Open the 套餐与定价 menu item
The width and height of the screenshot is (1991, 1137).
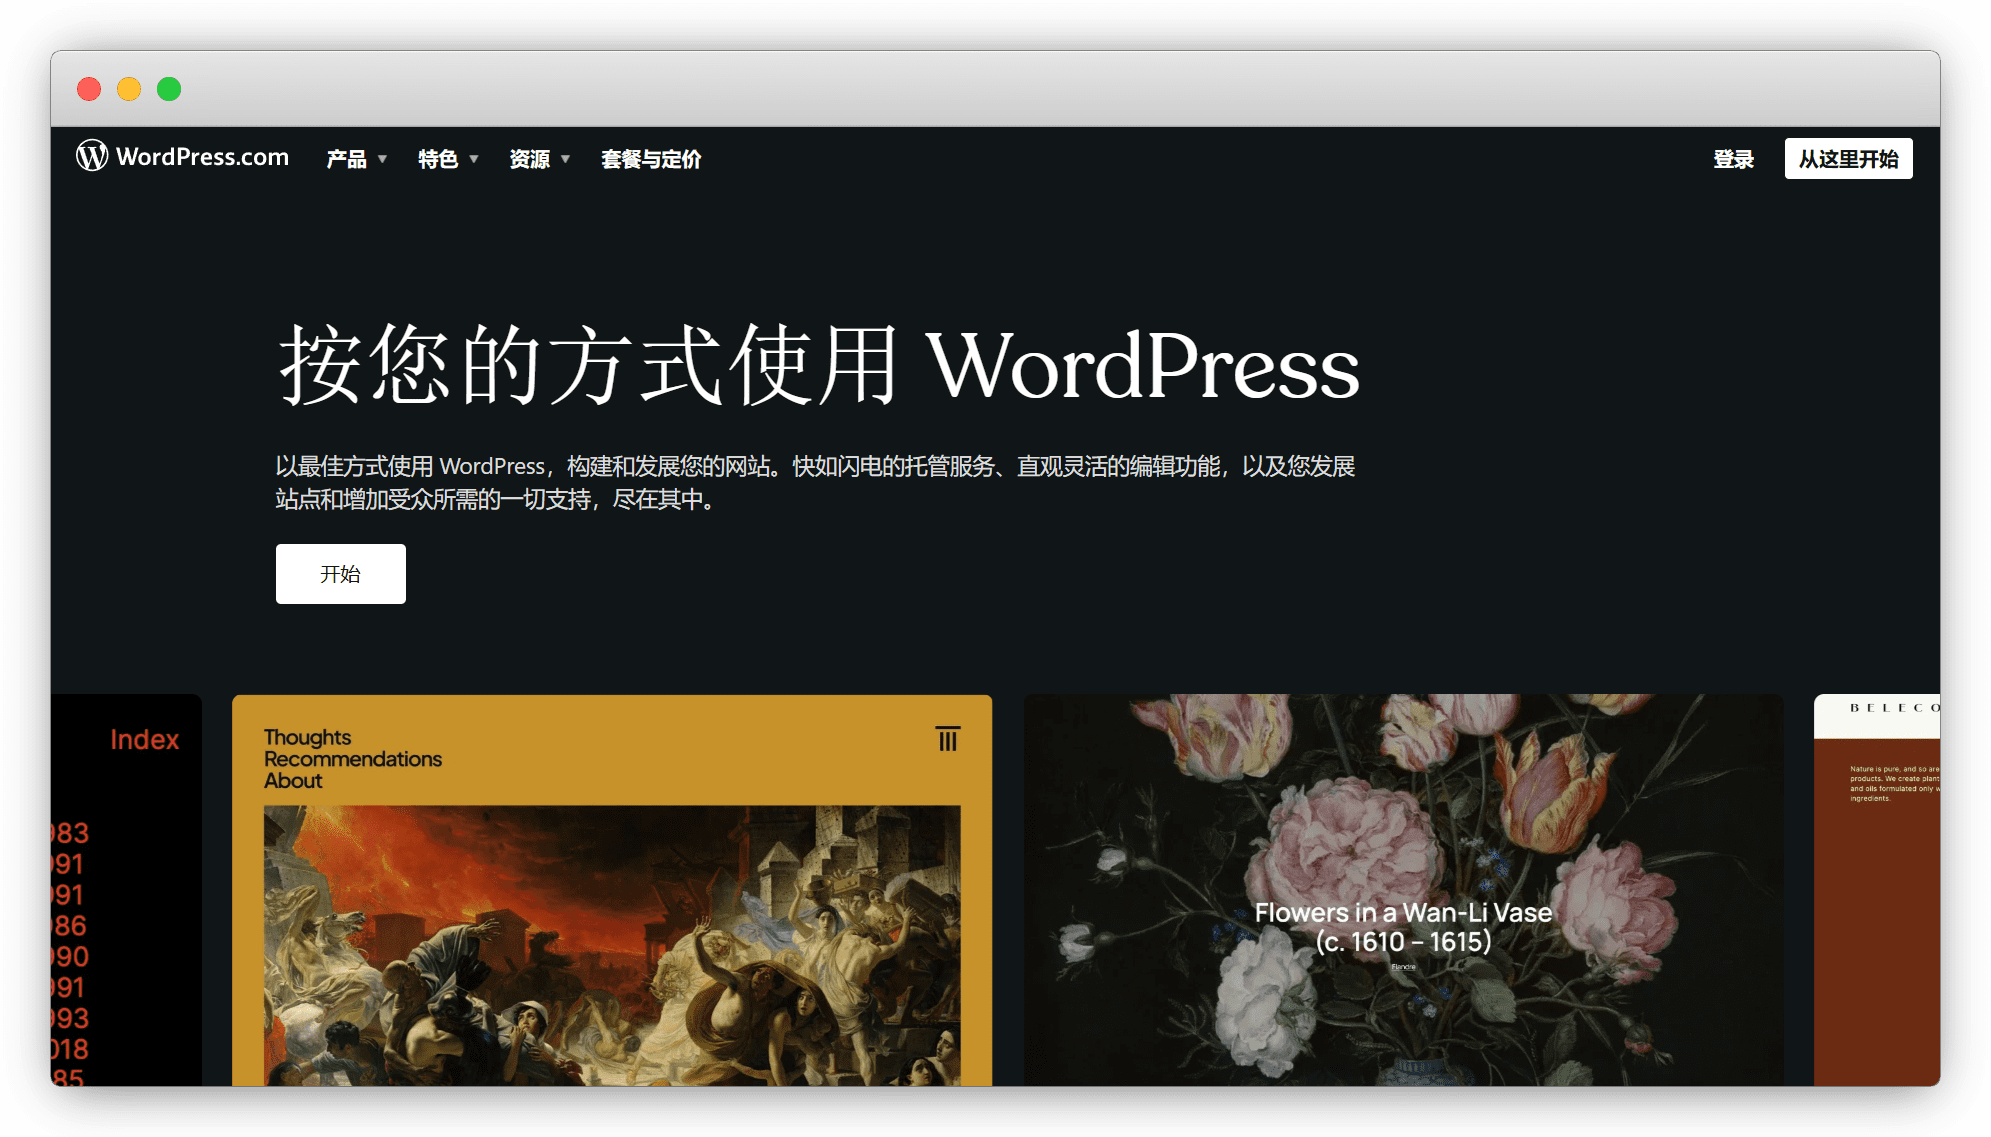point(651,159)
